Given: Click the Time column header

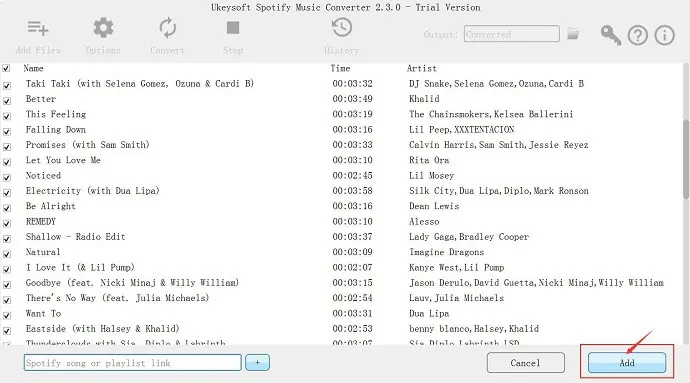Looking at the screenshot, I should (x=340, y=68).
